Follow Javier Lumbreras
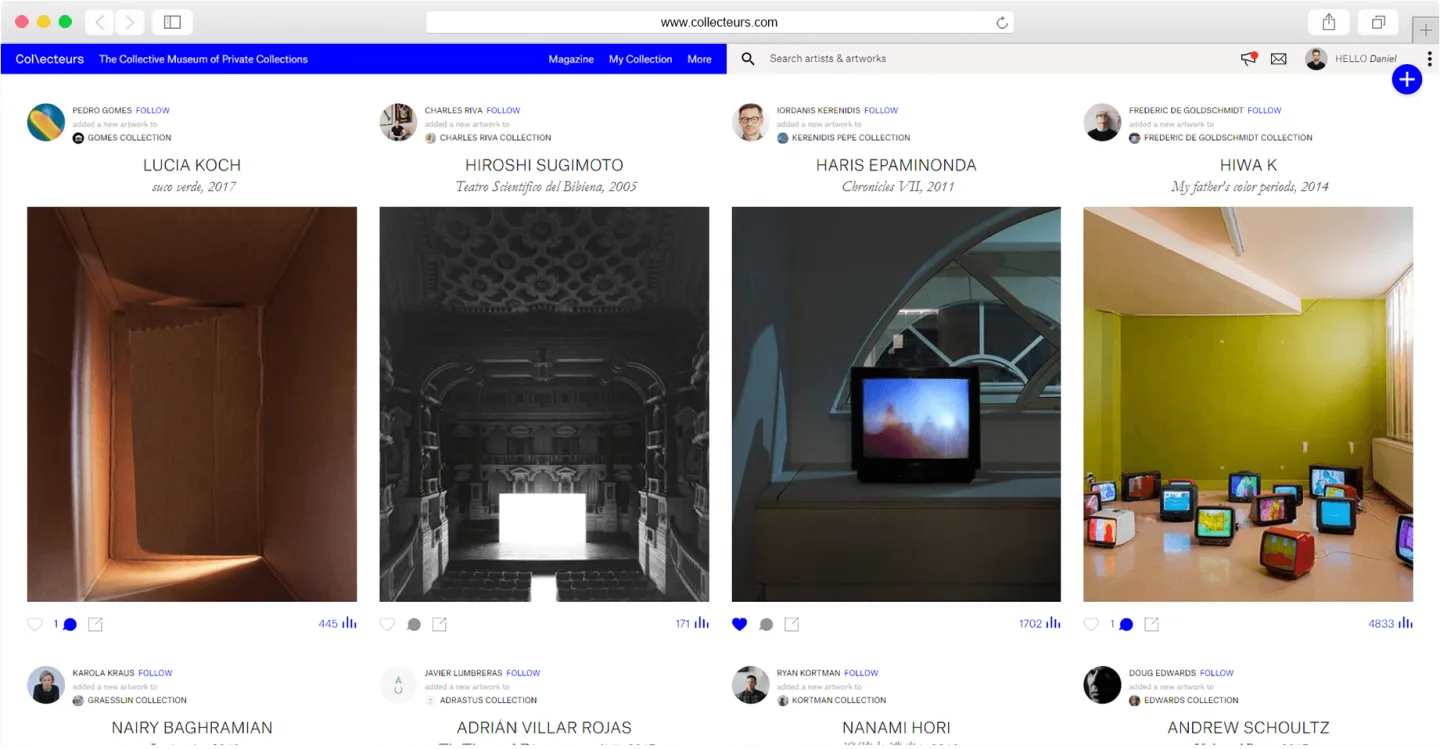The width and height of the screenshot is (1440, 749). coord(523,673)
